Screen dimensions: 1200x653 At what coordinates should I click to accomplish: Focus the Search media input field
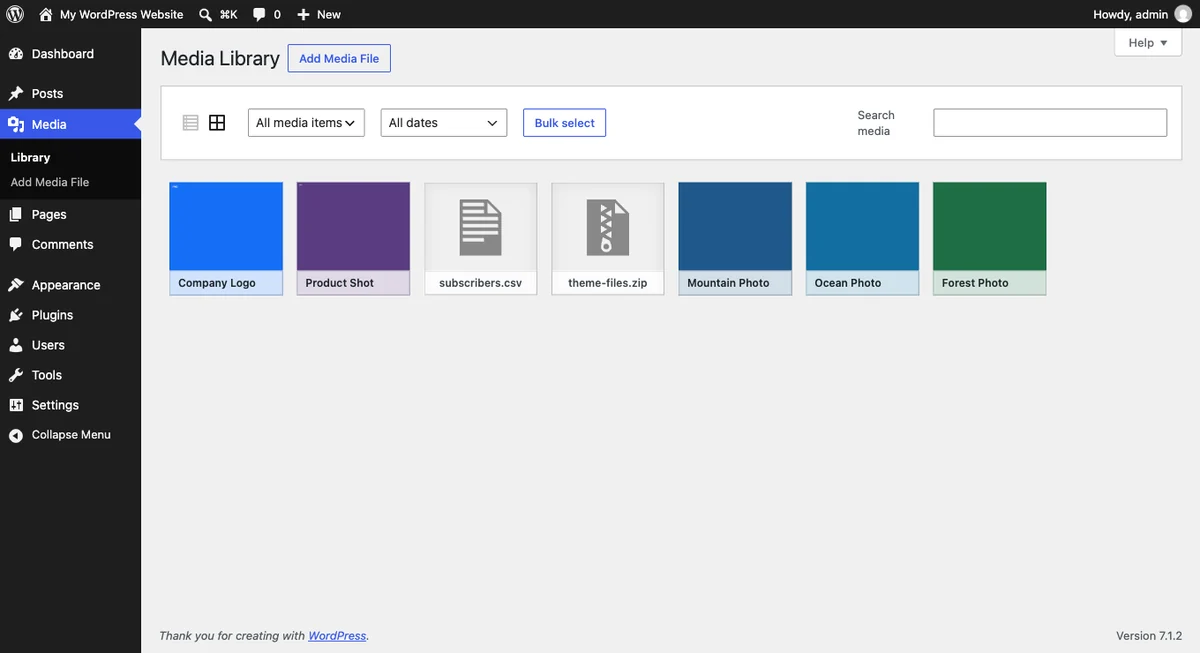[1050, 123]
